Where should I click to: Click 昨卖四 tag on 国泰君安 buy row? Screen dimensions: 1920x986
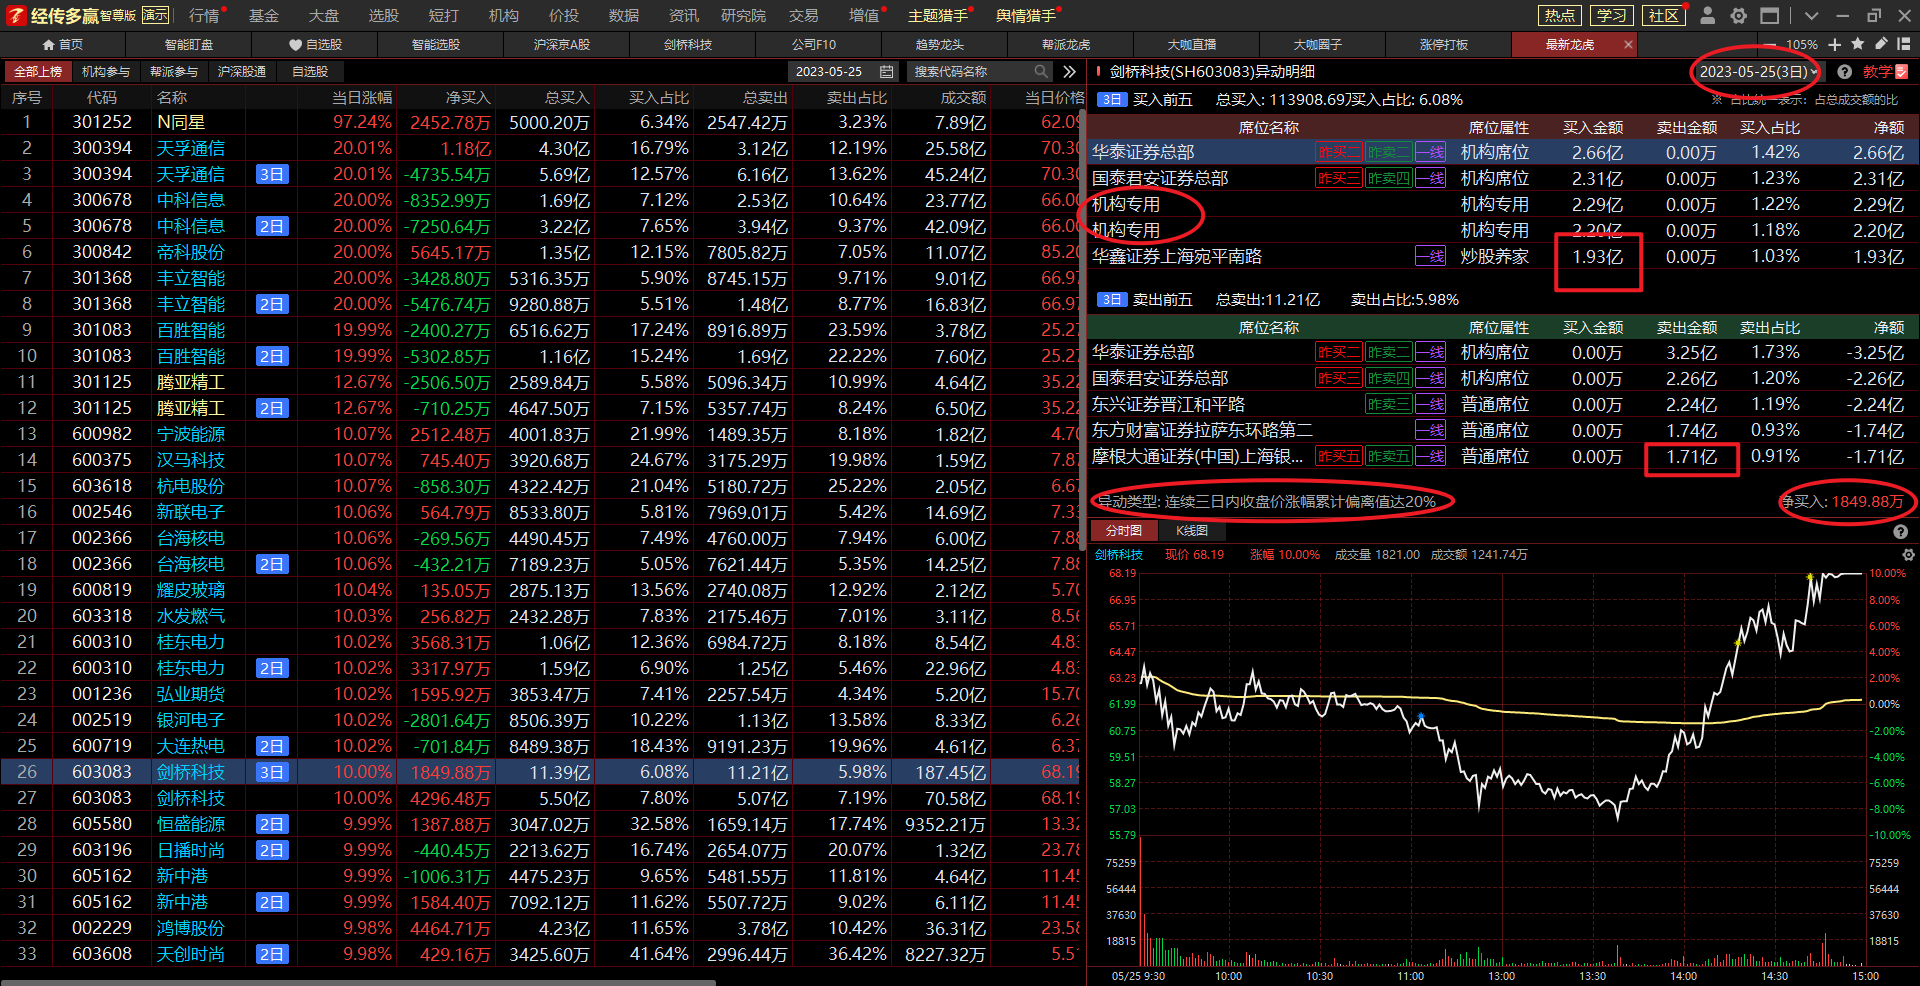click(1389, 178)
